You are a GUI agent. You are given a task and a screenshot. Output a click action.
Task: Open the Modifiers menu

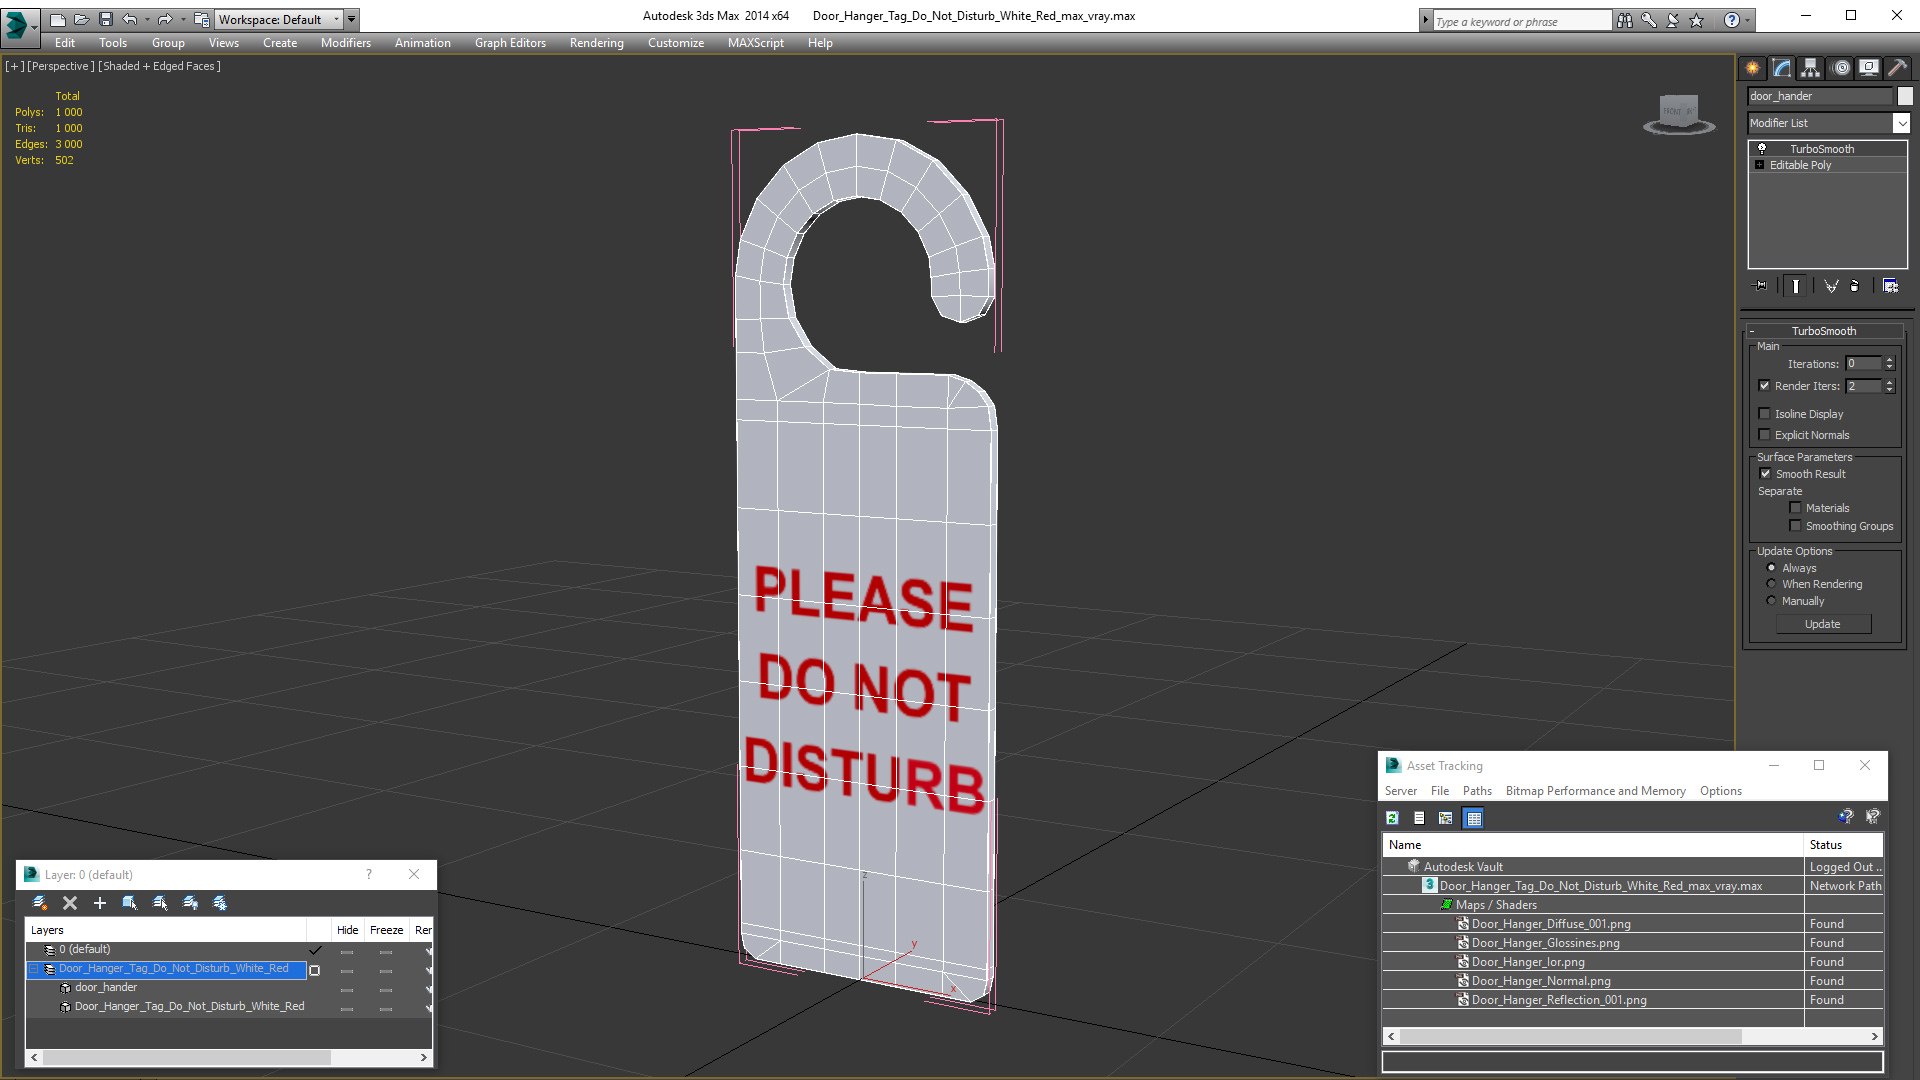(x=345, y=43)
